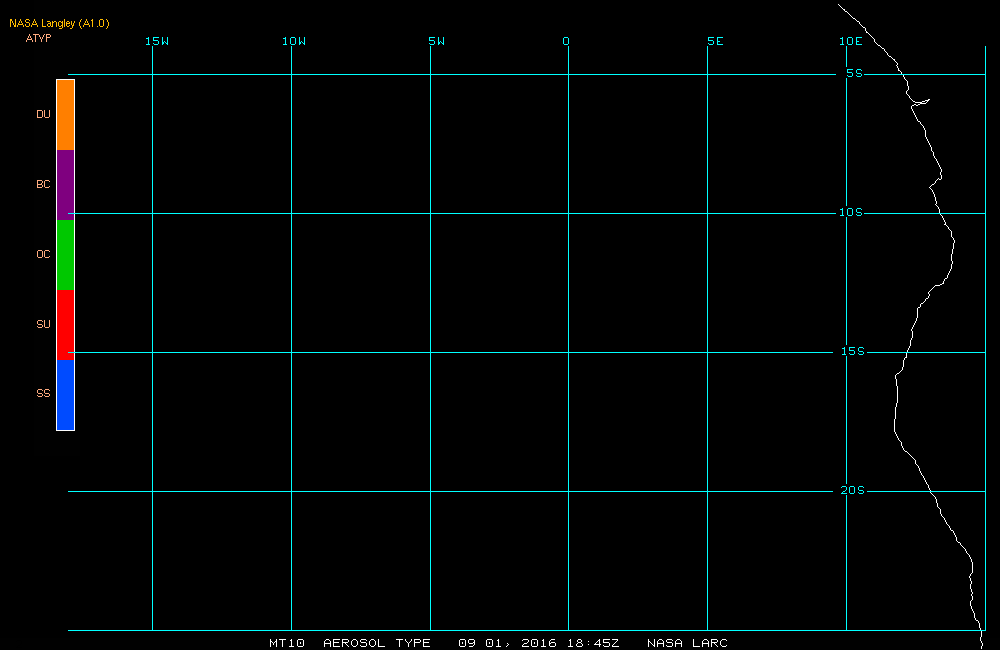Click the 10S latitude label
Screen dimensions: 1000x650
pyautogui.click(x=851, y=212)
